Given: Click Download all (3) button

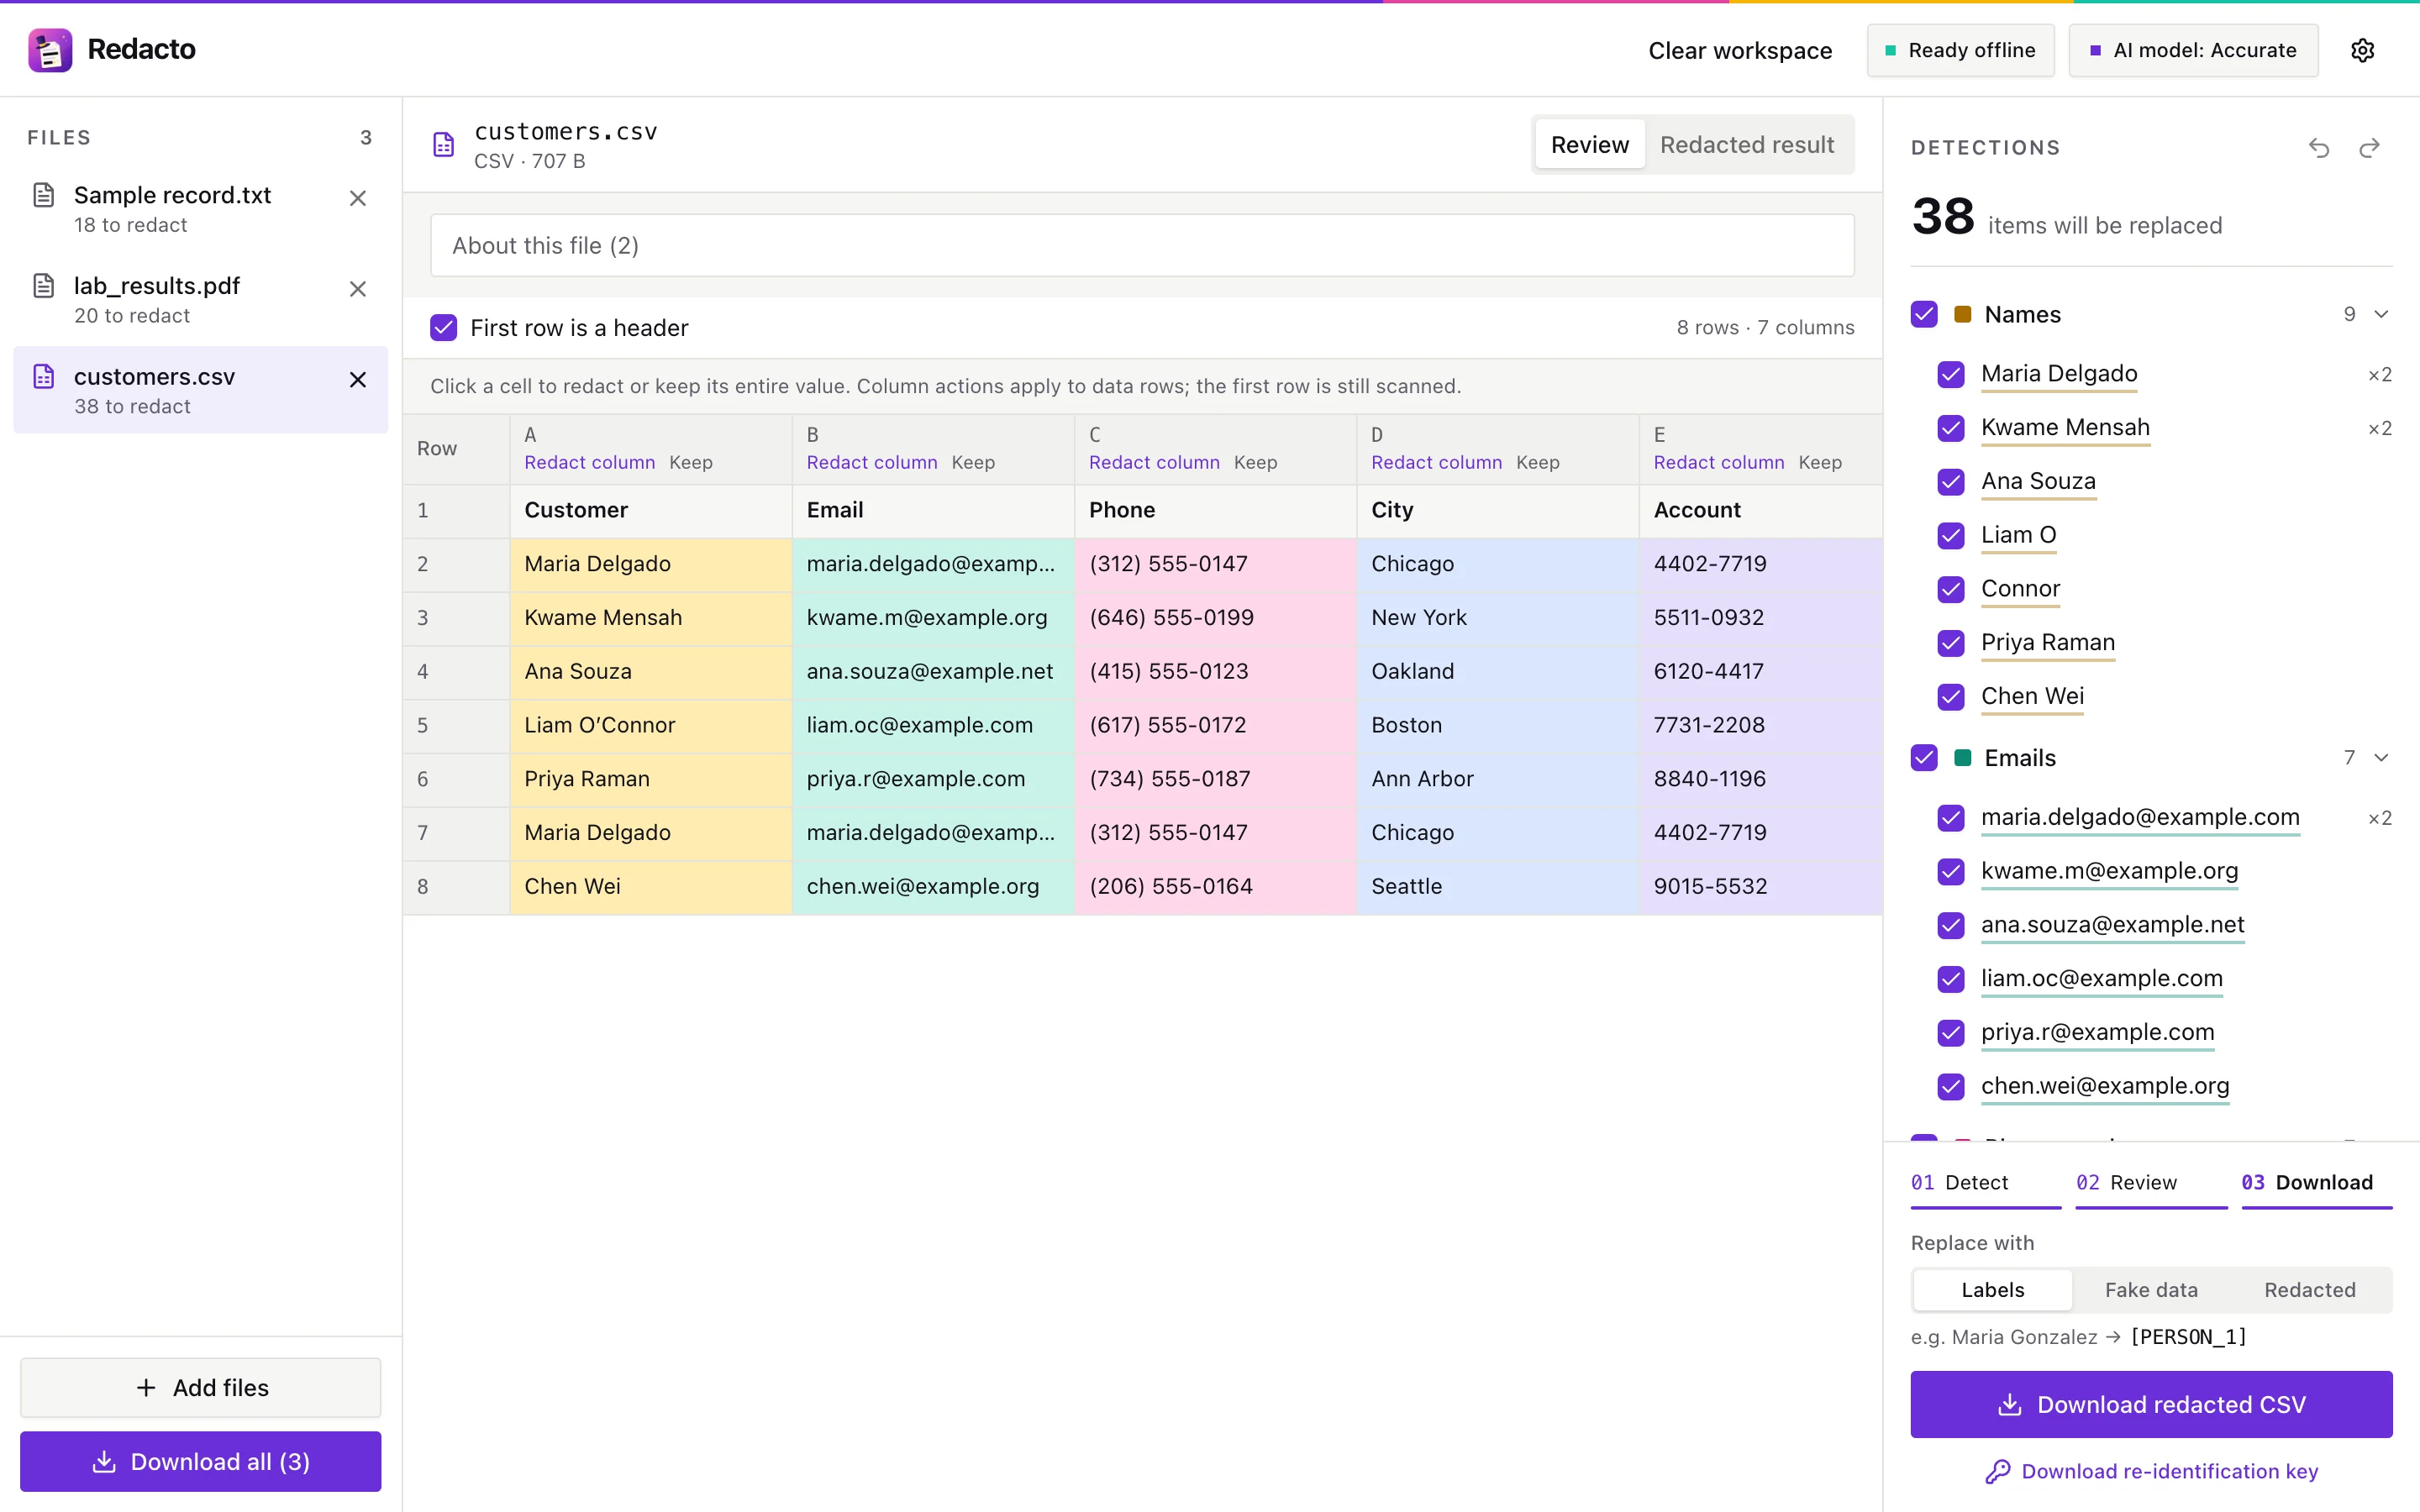Looking at the screenshot, I should (201, 1462).
